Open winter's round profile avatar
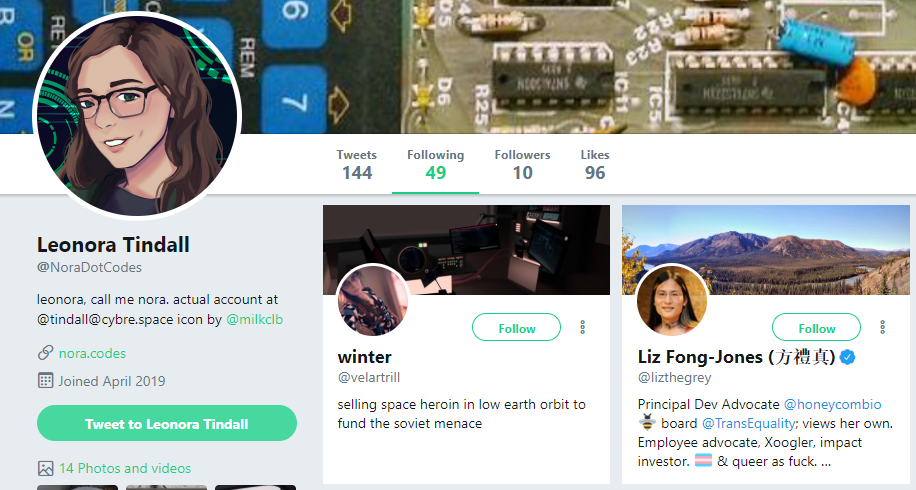The image size is (916, 490). [372, 300]
